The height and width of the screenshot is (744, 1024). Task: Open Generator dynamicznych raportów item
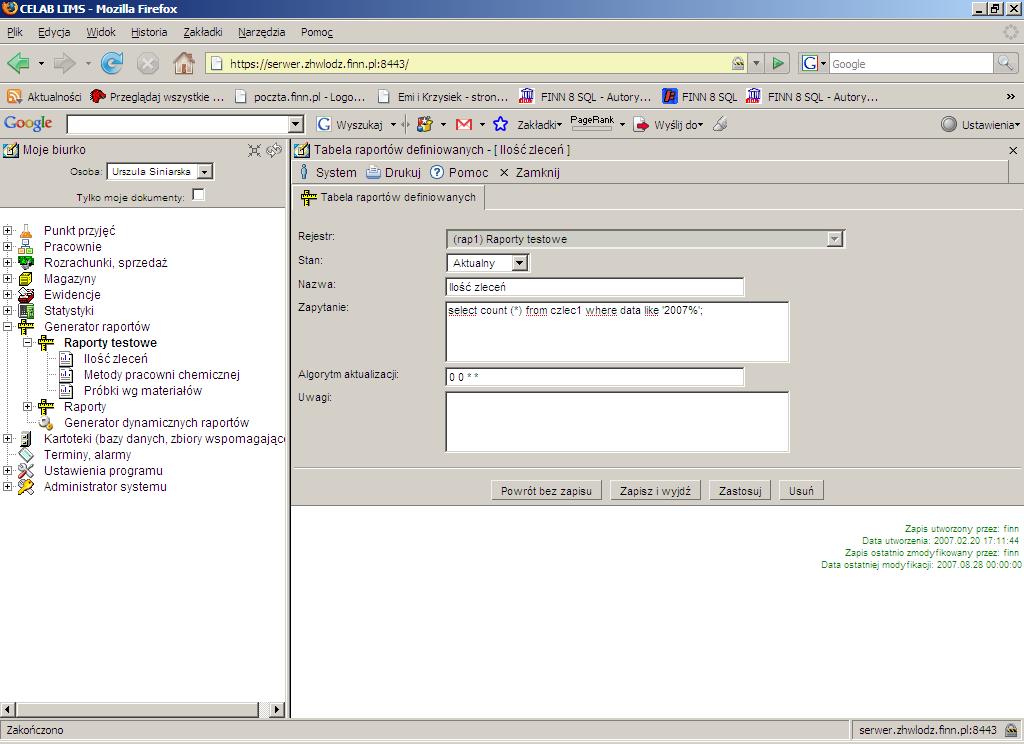click(x=156, y=423)
